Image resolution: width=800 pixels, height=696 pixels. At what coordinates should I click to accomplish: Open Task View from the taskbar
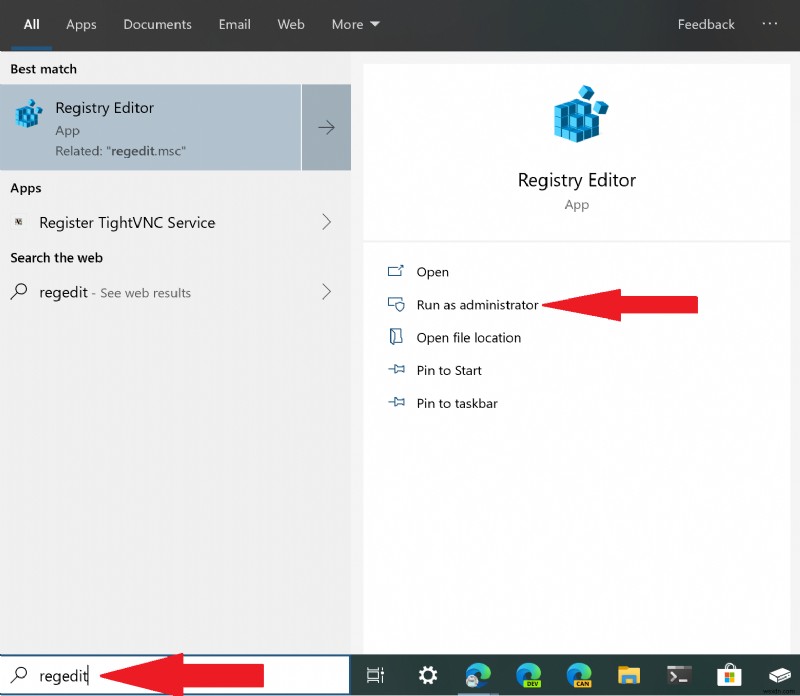coord(375,675)
